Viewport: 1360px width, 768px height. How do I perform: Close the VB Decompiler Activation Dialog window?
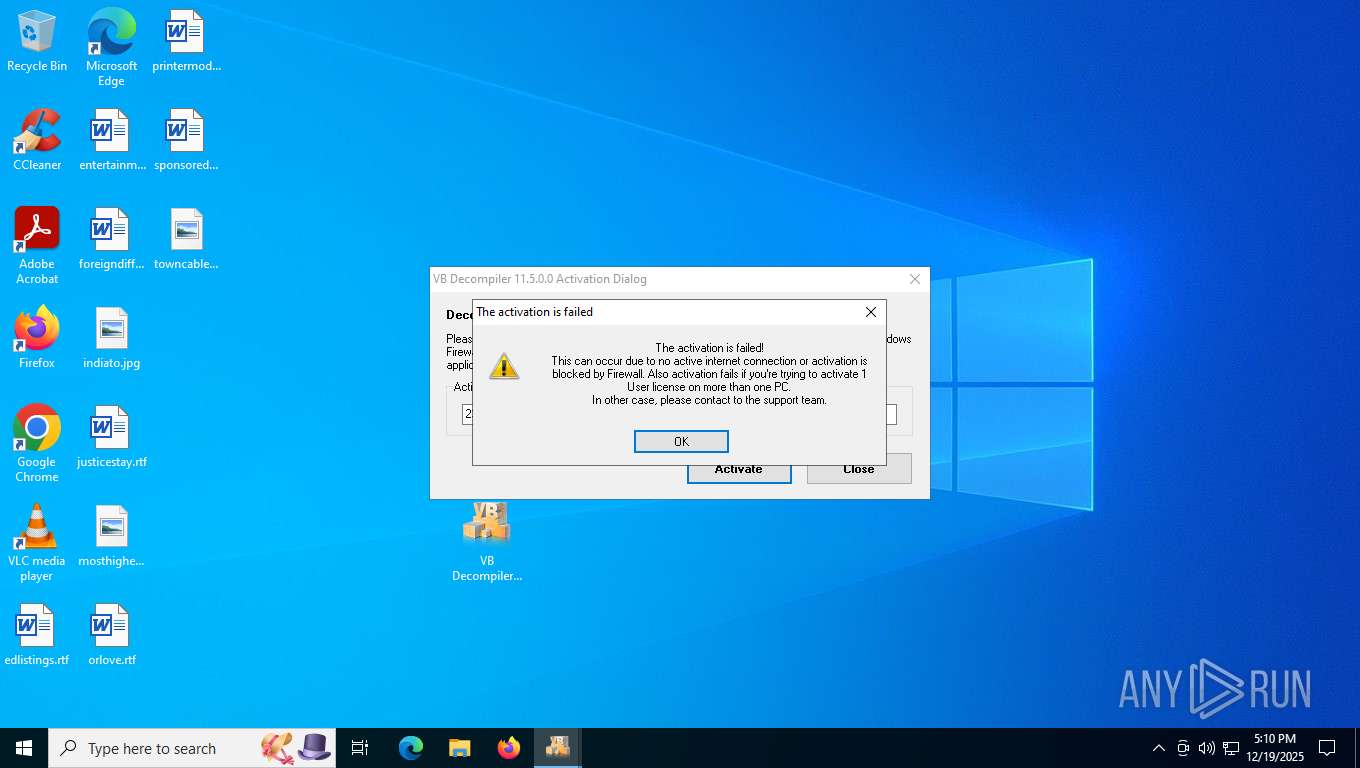(x=914, y=279)
